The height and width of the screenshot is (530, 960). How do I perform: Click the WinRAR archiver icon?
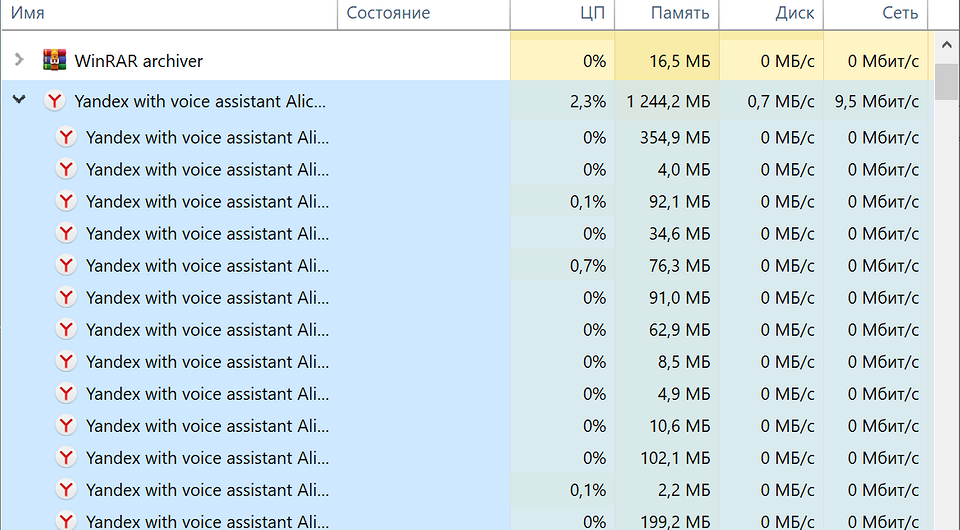pyautogui.click(x=54, y=61)
